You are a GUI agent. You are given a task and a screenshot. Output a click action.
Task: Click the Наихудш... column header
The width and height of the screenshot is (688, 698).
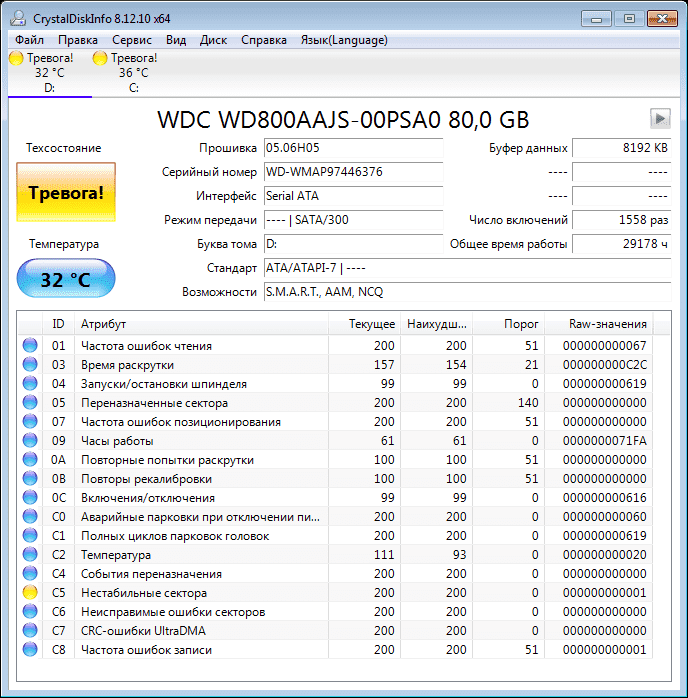(x=437, y=324)
